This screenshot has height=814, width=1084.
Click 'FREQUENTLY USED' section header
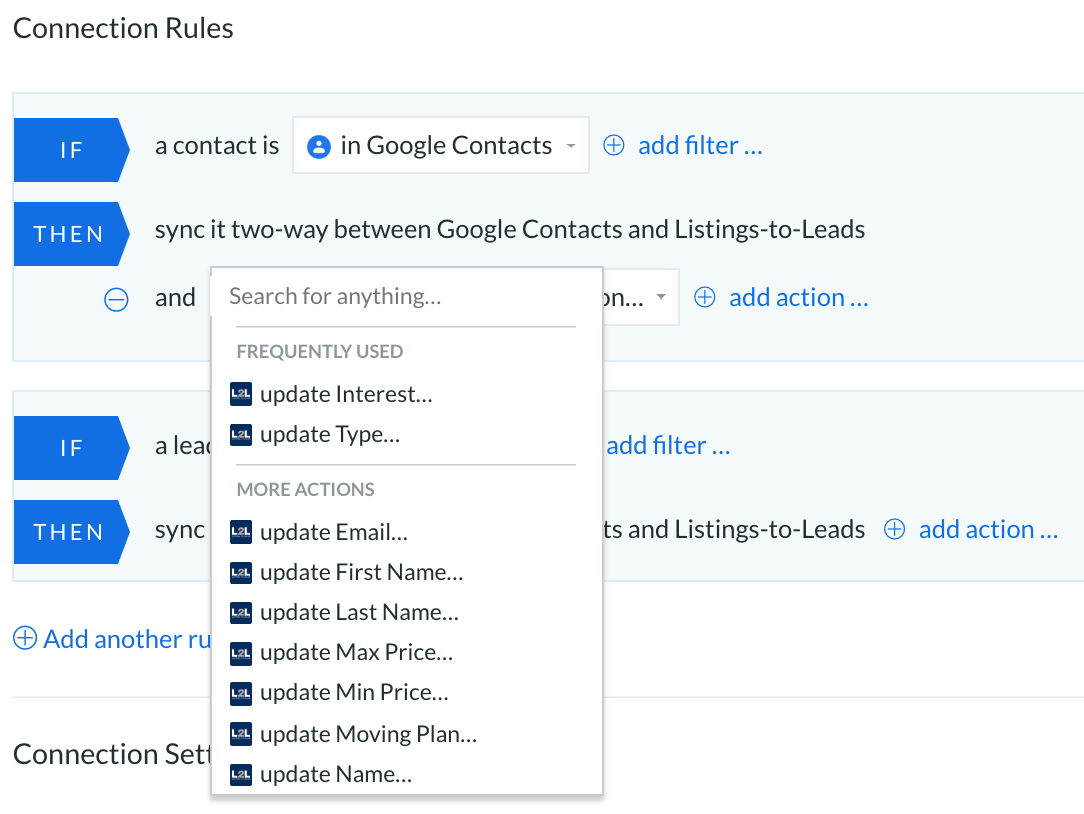point(320,351)
